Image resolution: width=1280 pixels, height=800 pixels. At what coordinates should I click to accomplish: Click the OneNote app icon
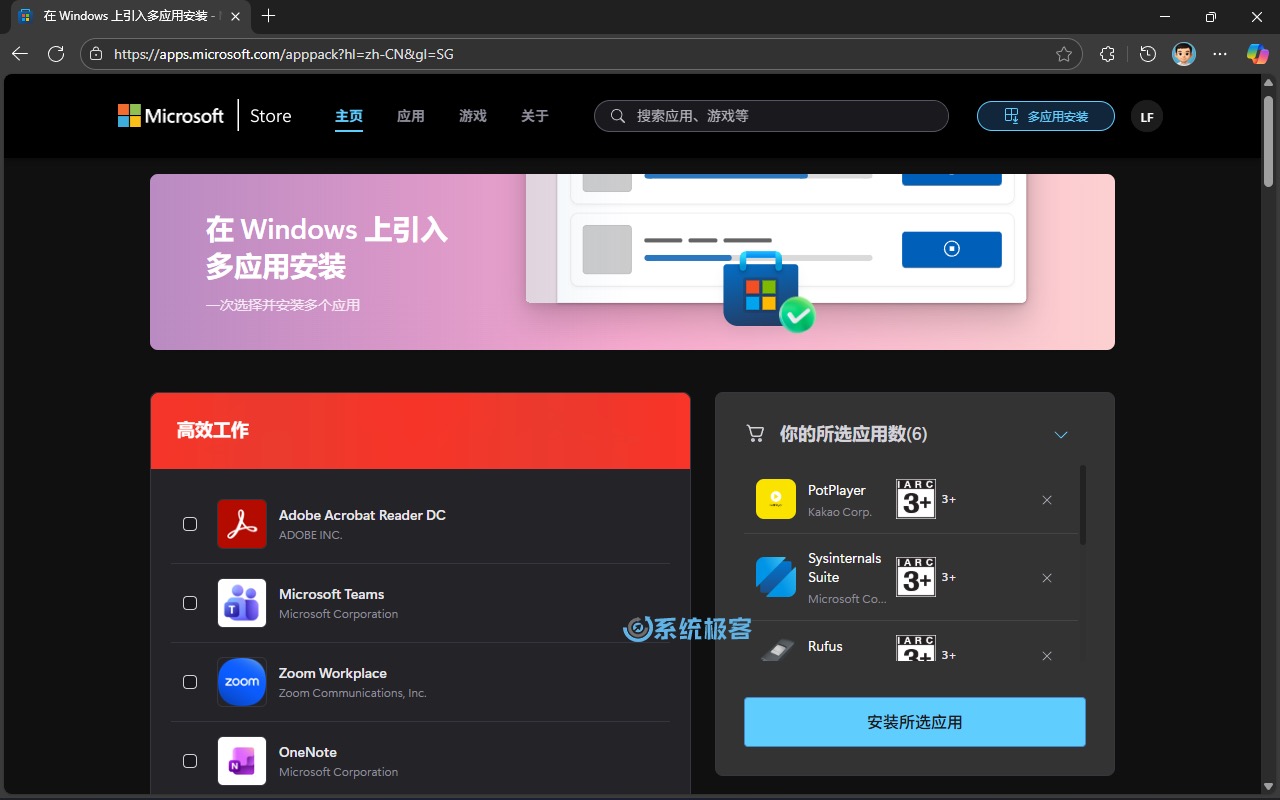[x=241, y=760]
